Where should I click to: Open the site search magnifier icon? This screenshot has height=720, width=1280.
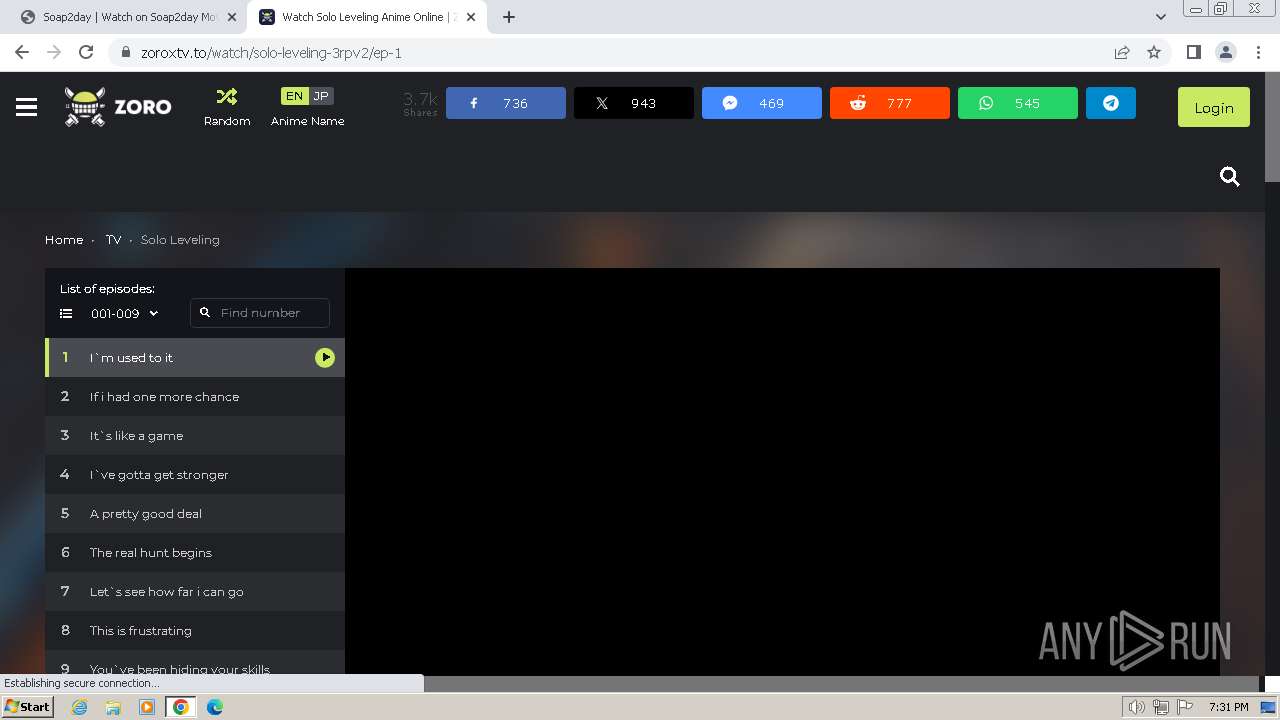[x=1230, y=177]
